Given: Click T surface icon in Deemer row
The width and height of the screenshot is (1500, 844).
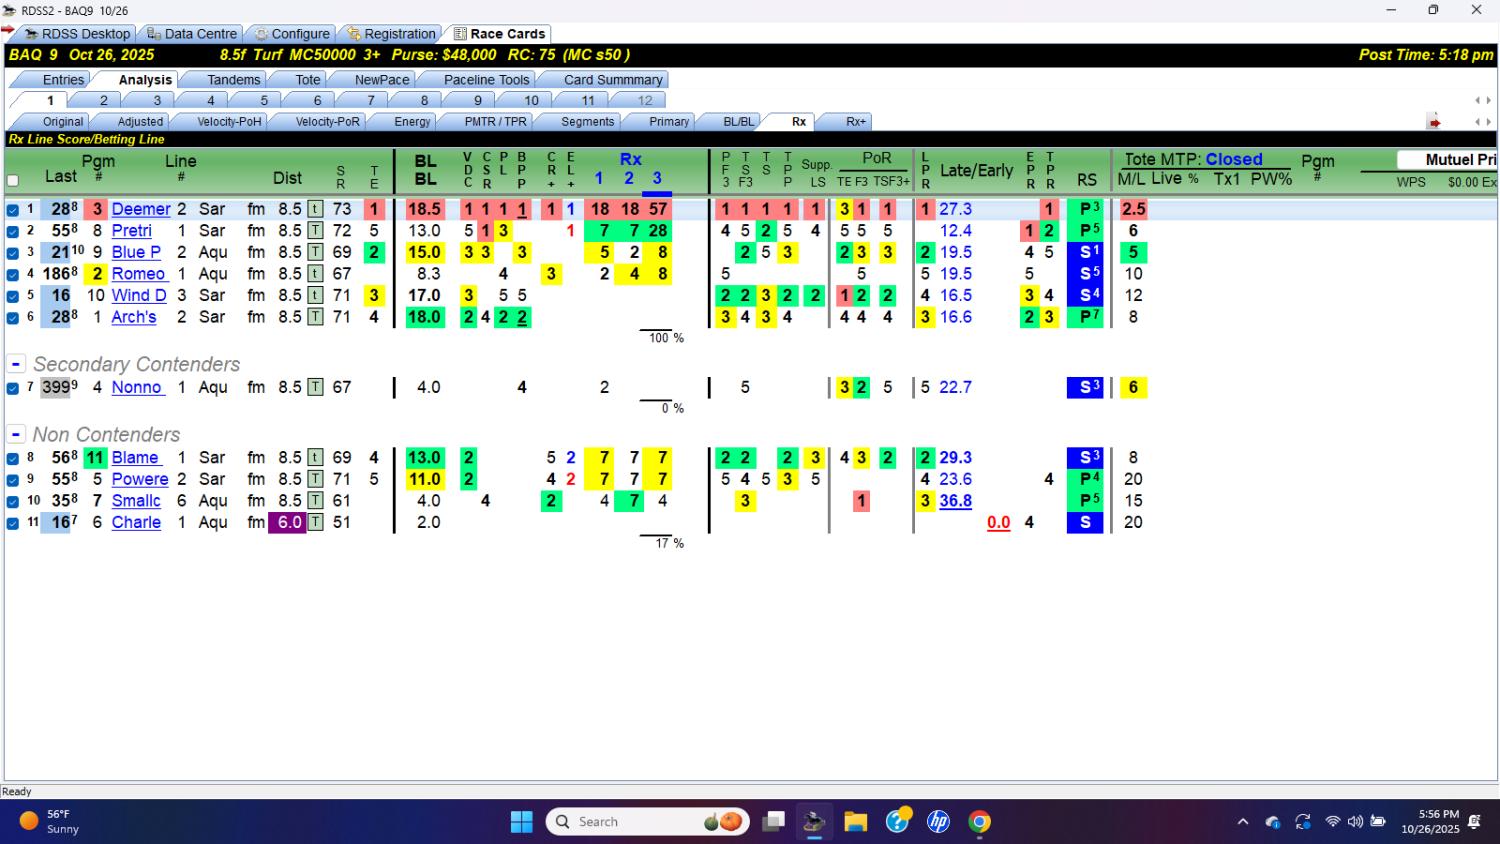Looking at the screenshot, I should click(x=315, y=209).
